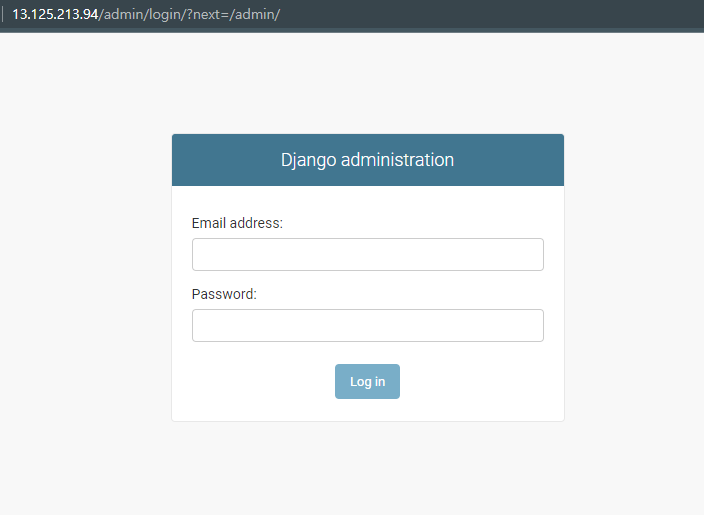Click the "Password:" label
The width and height of the screenshot is (704, 515).
[x=224, y=294]
